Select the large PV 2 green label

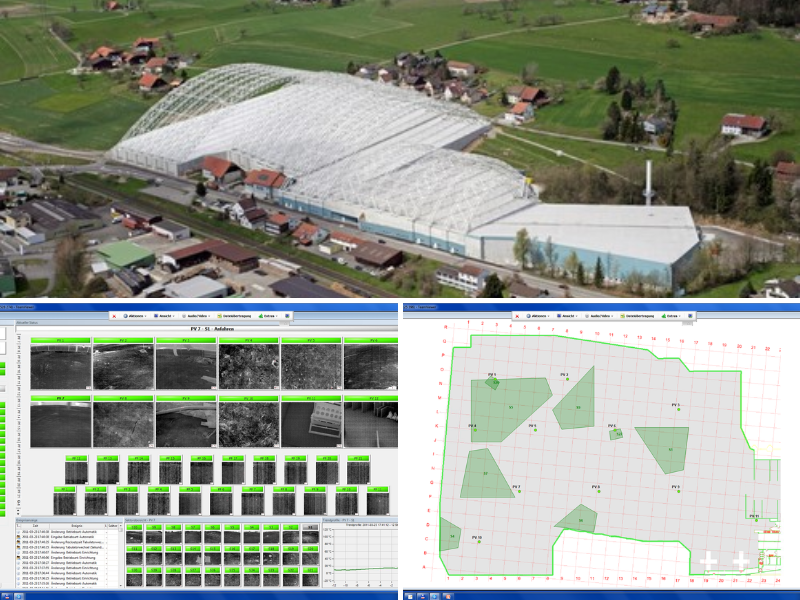click(123, 340)
